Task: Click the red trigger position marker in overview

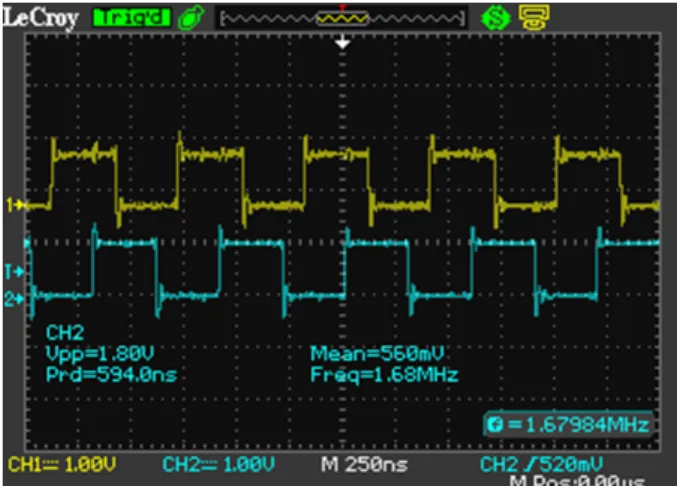Action: [x=342, y=8]
